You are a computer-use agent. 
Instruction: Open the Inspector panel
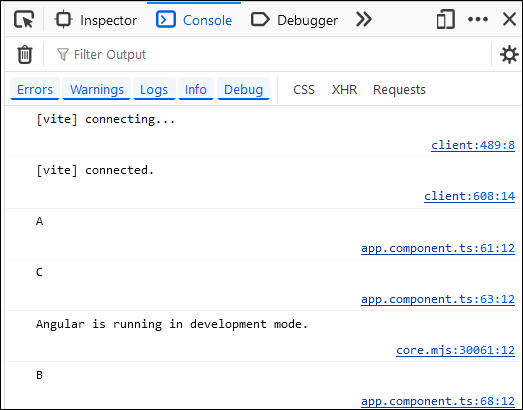[x=96, y=20]
